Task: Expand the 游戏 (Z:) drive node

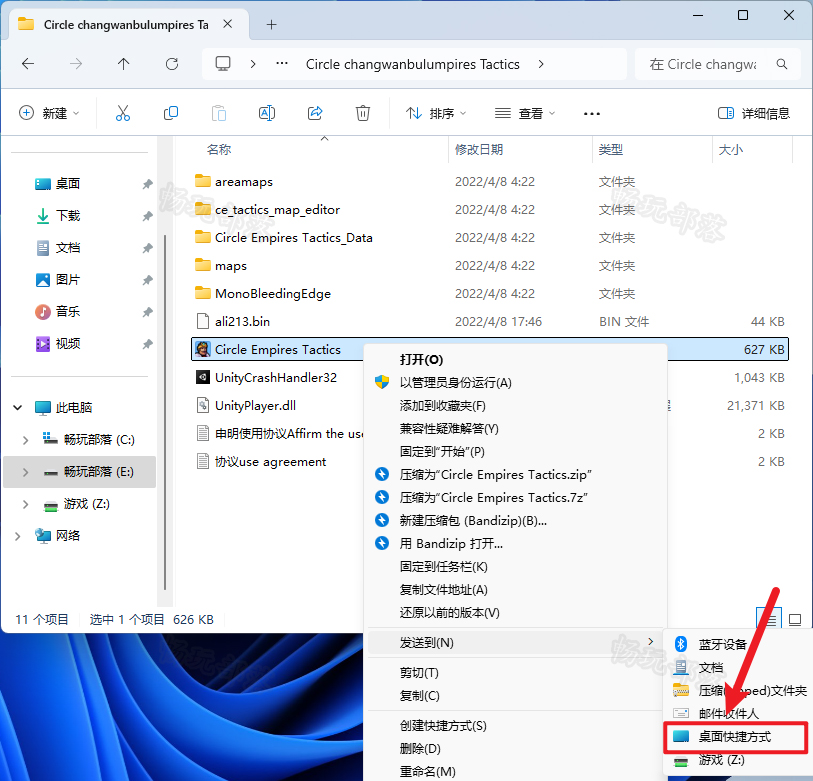Action: pos(25,504)
